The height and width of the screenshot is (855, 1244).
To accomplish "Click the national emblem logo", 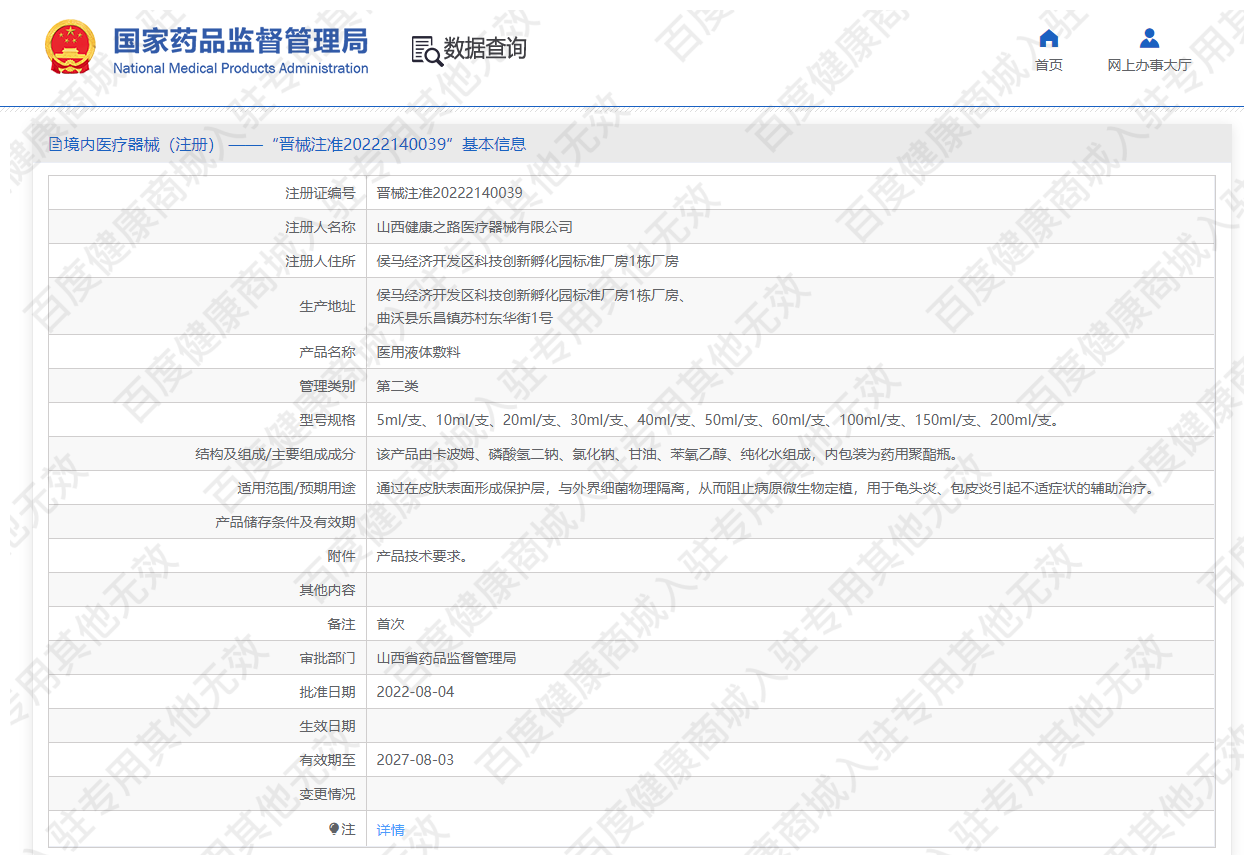I will [71, 47].
